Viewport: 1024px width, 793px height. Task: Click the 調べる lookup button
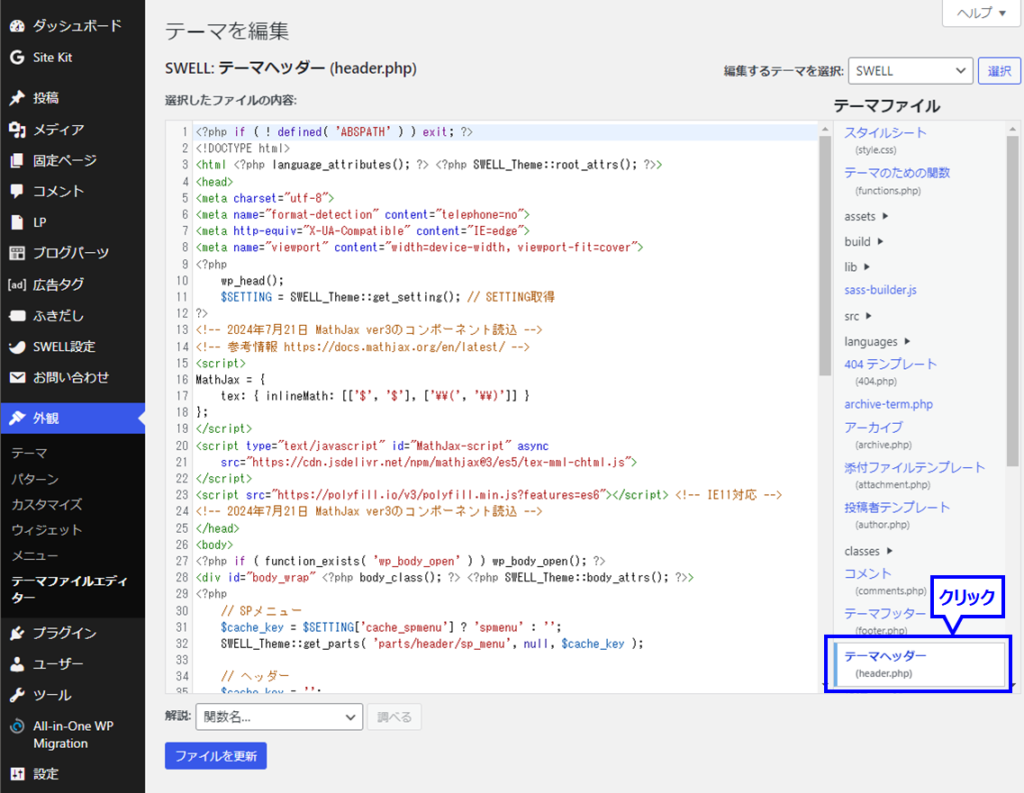coord(394,717)
